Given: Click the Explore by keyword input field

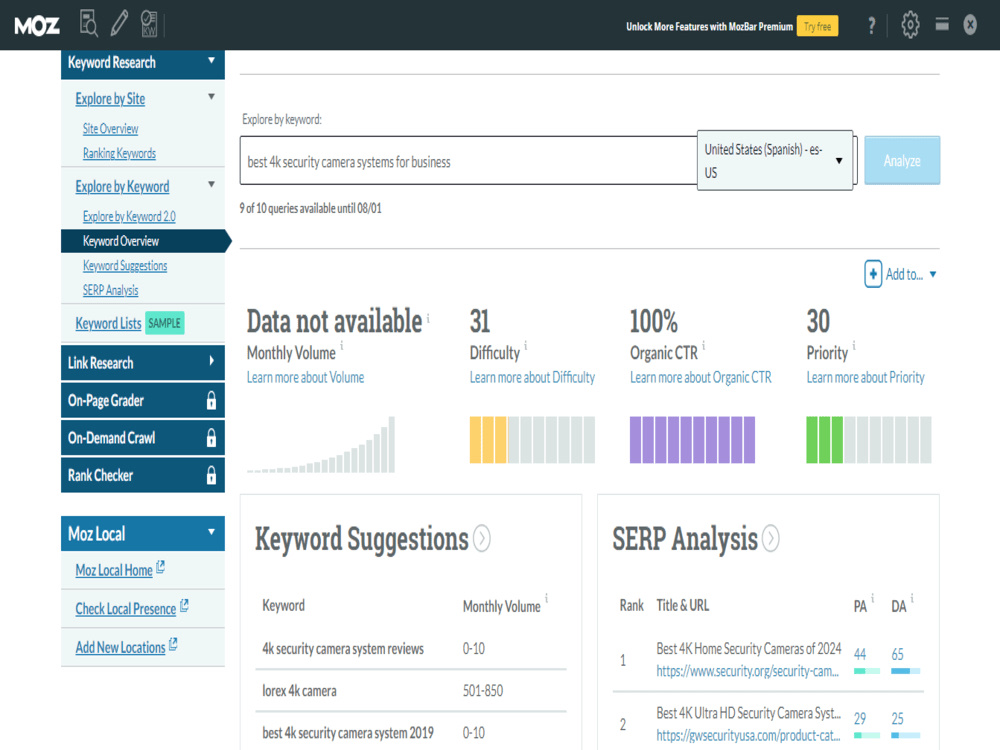Looking at the screenshot, I should pyautogui.click(x=468, y=161).
